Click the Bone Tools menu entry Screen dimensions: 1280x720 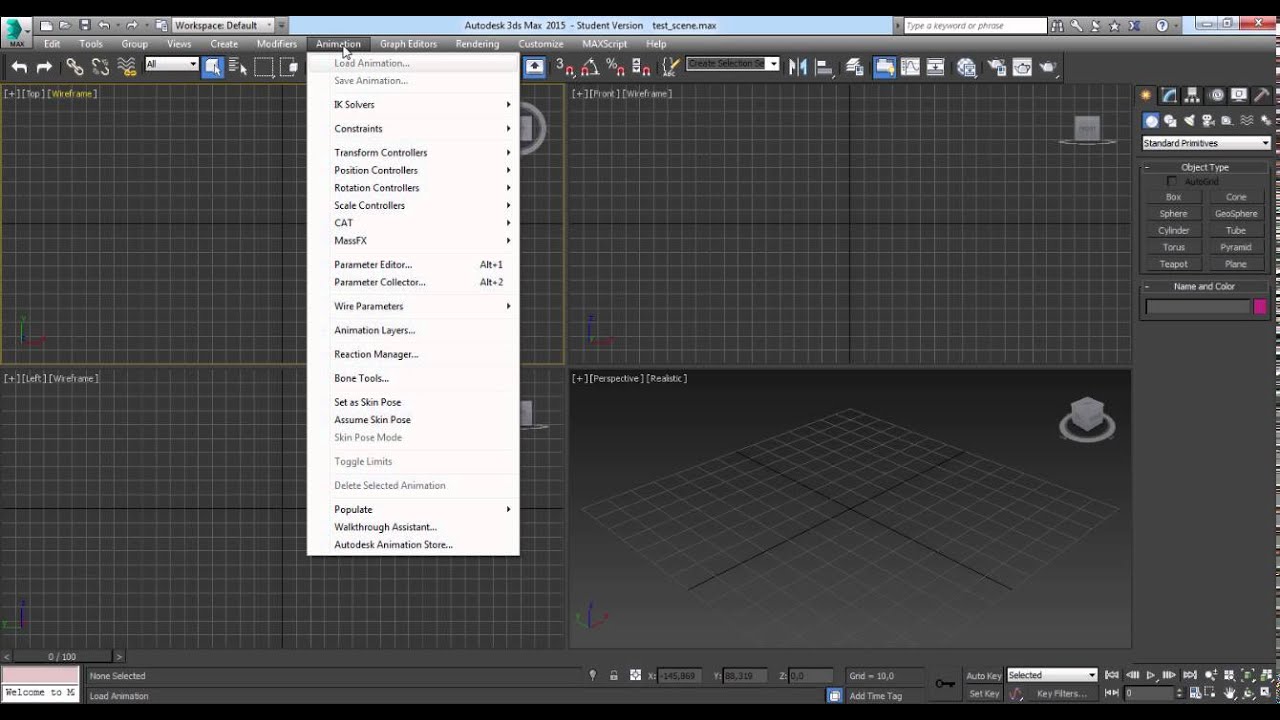413,378
